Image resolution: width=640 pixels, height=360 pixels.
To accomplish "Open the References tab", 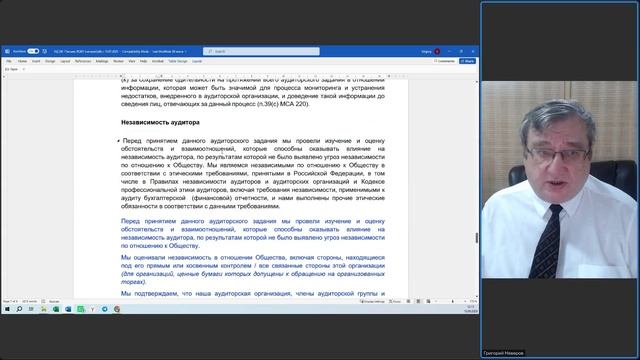I will [83, 61].
